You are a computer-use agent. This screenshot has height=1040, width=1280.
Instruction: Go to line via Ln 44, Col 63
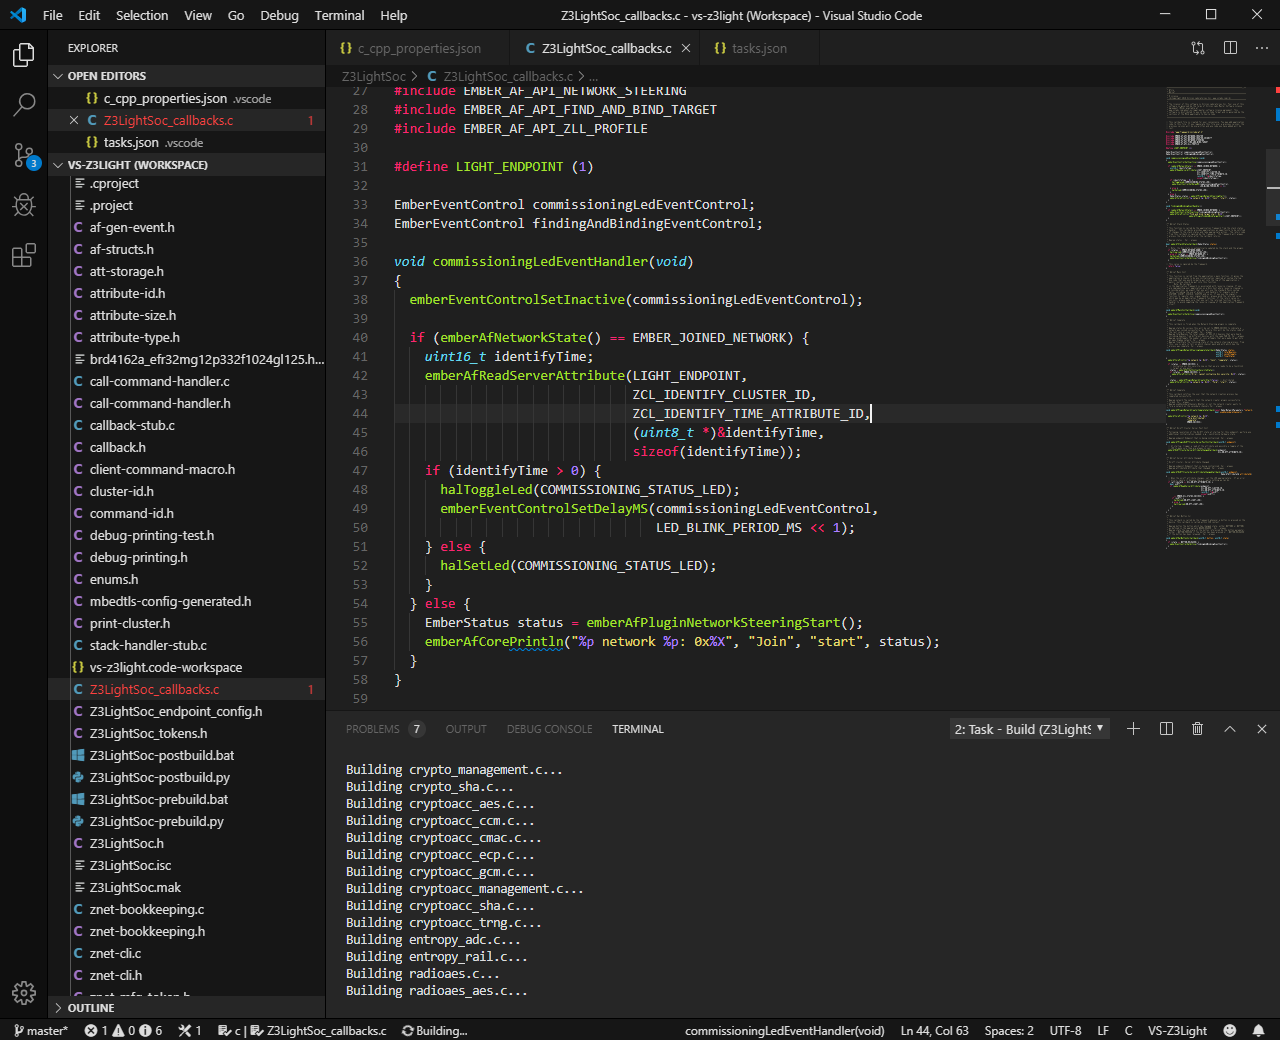[934, 1030]
